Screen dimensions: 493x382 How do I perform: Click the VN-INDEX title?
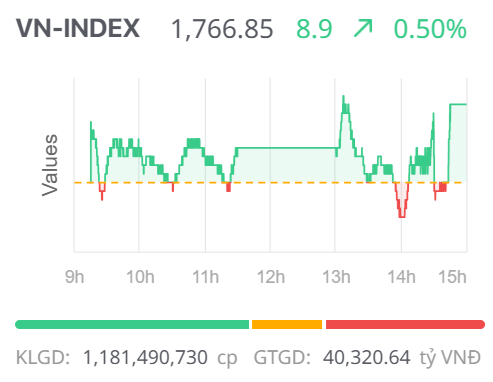pos(78,28)
